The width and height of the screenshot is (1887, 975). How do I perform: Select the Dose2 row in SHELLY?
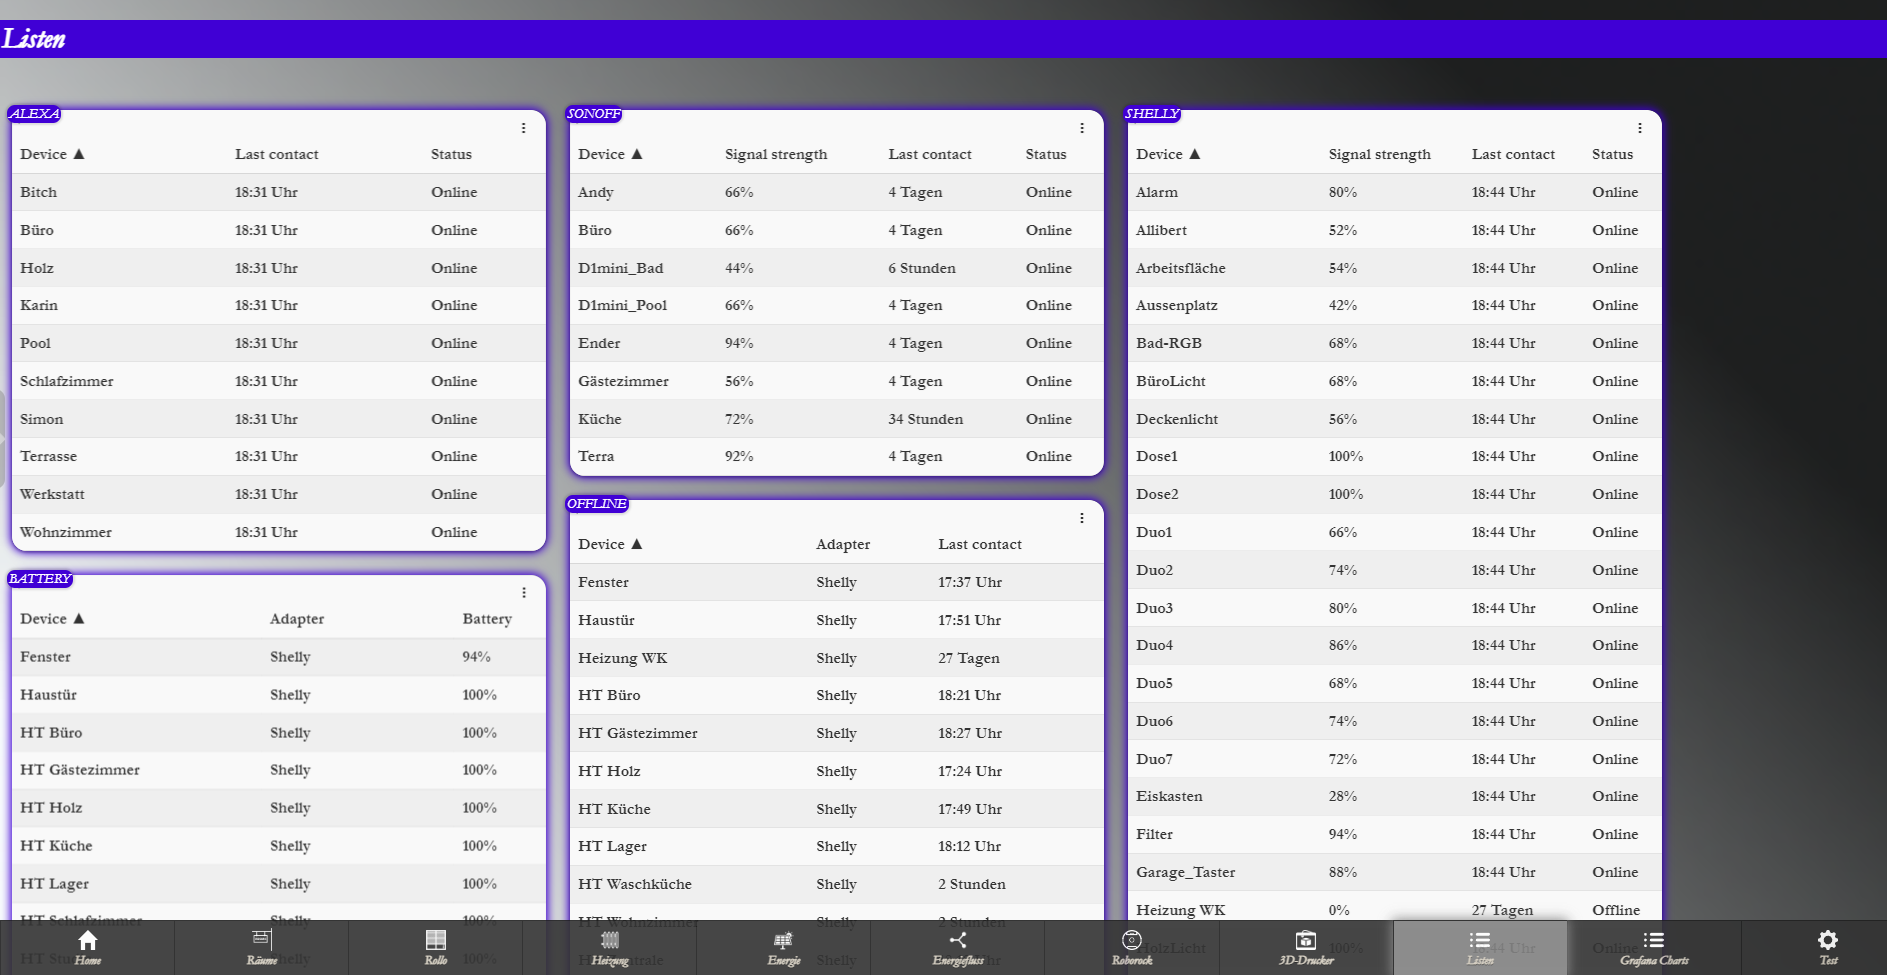(1394, 494)
